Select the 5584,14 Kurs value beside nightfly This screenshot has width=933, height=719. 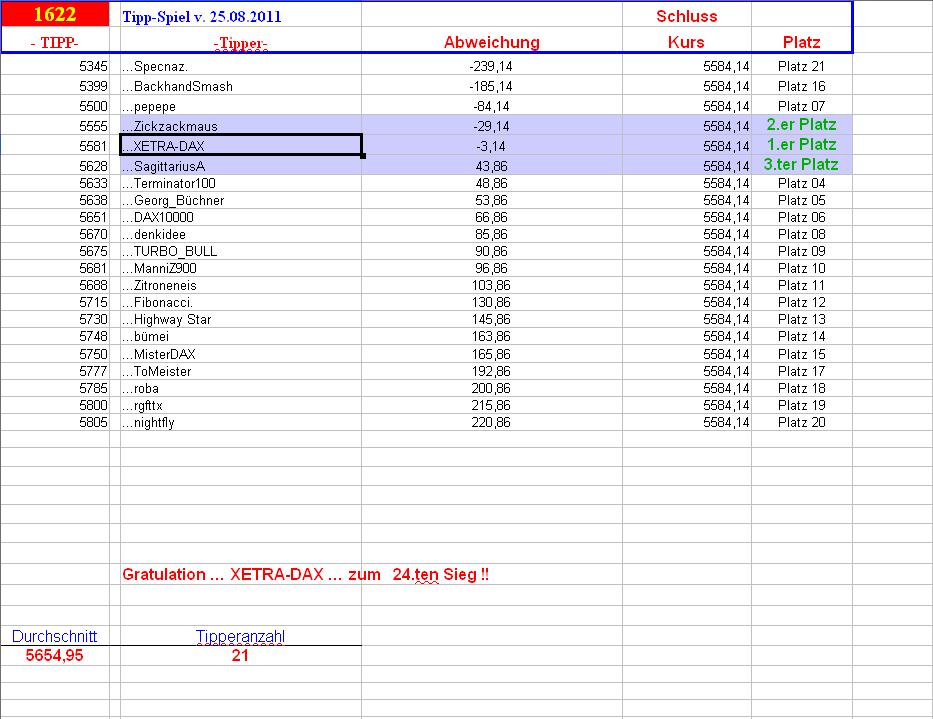pyautogui.click(x=689, y=423)
